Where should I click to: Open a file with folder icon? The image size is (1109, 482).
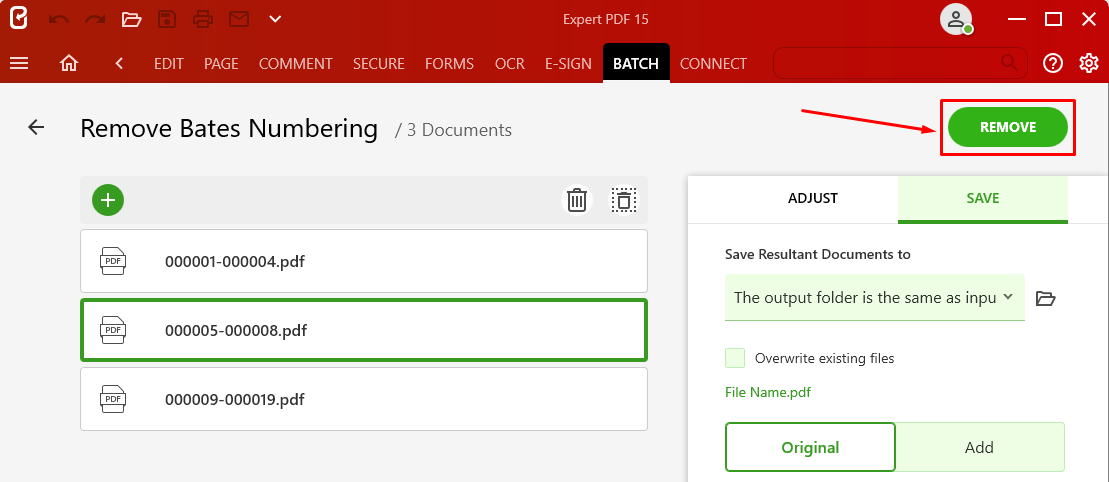132,20
